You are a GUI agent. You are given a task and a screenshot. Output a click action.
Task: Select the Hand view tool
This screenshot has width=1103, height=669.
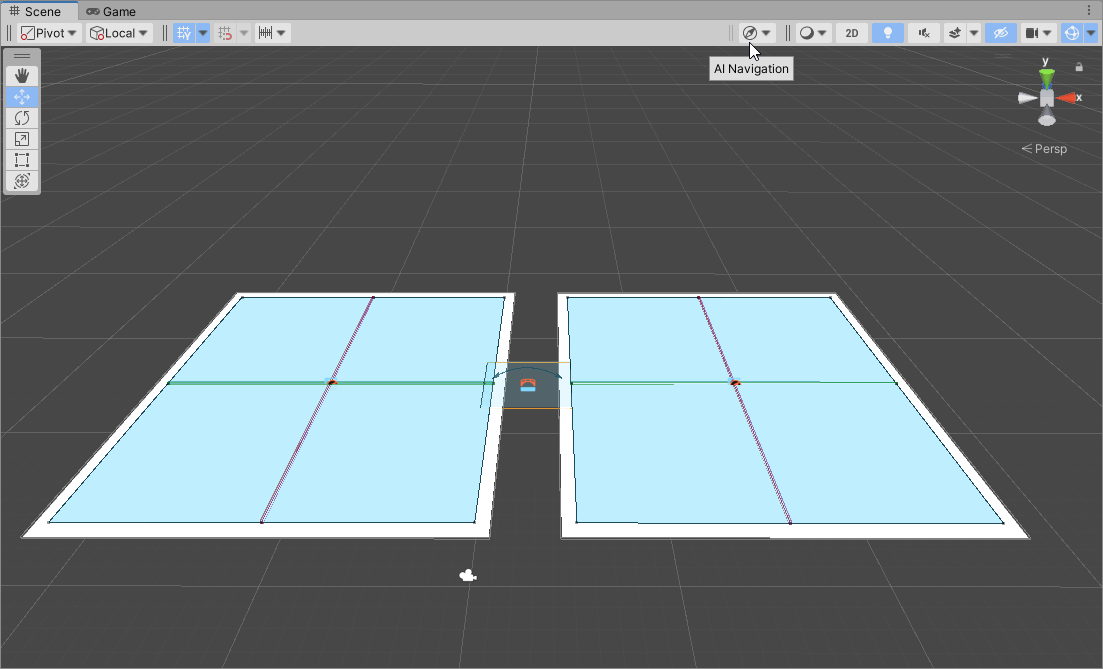point(22,76)
